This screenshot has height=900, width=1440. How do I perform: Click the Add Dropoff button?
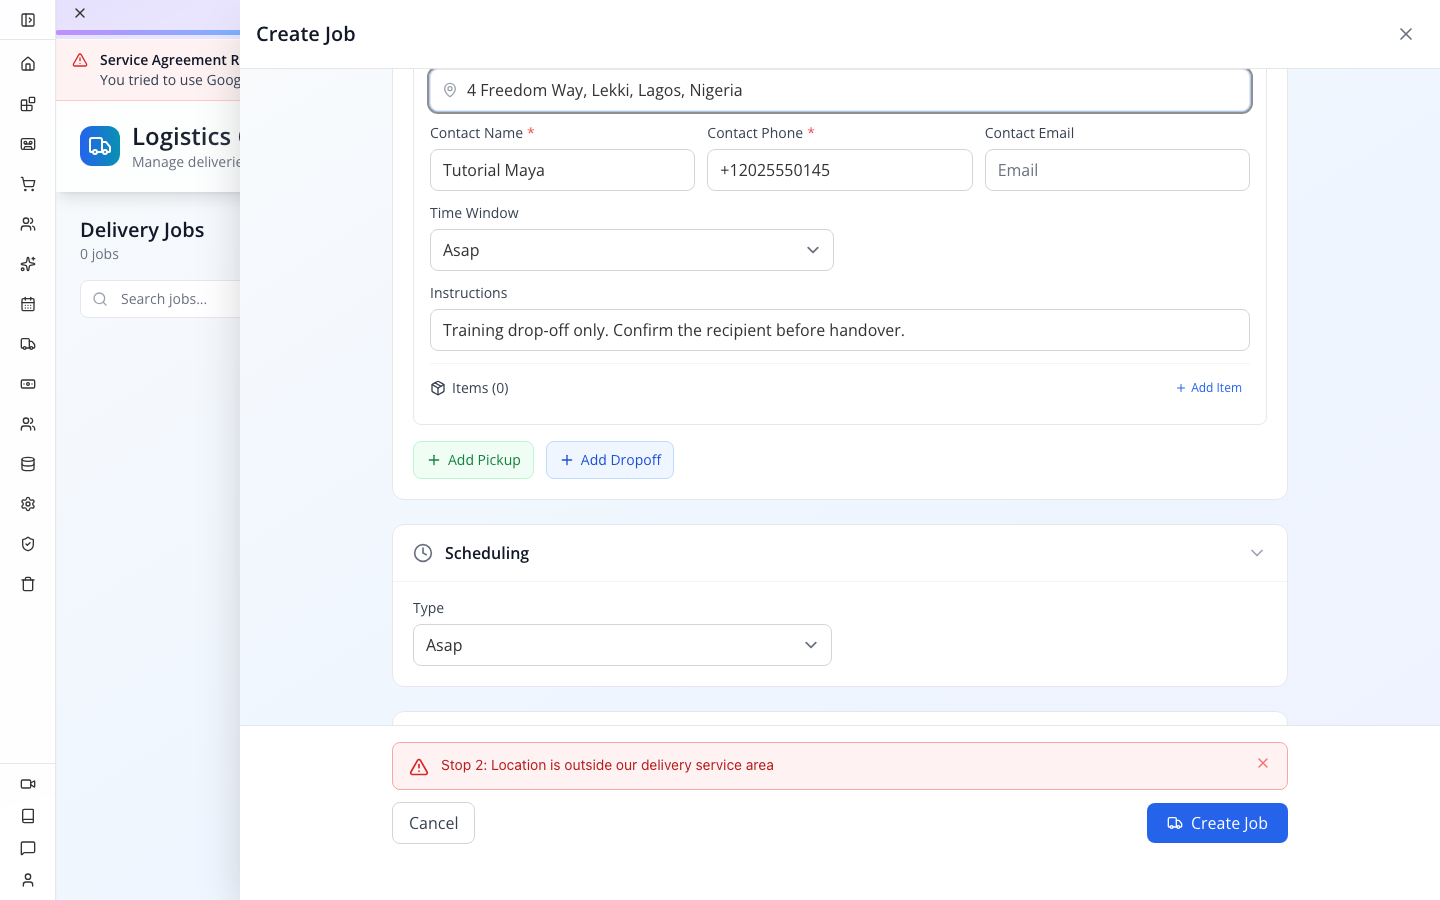[610, 460]
